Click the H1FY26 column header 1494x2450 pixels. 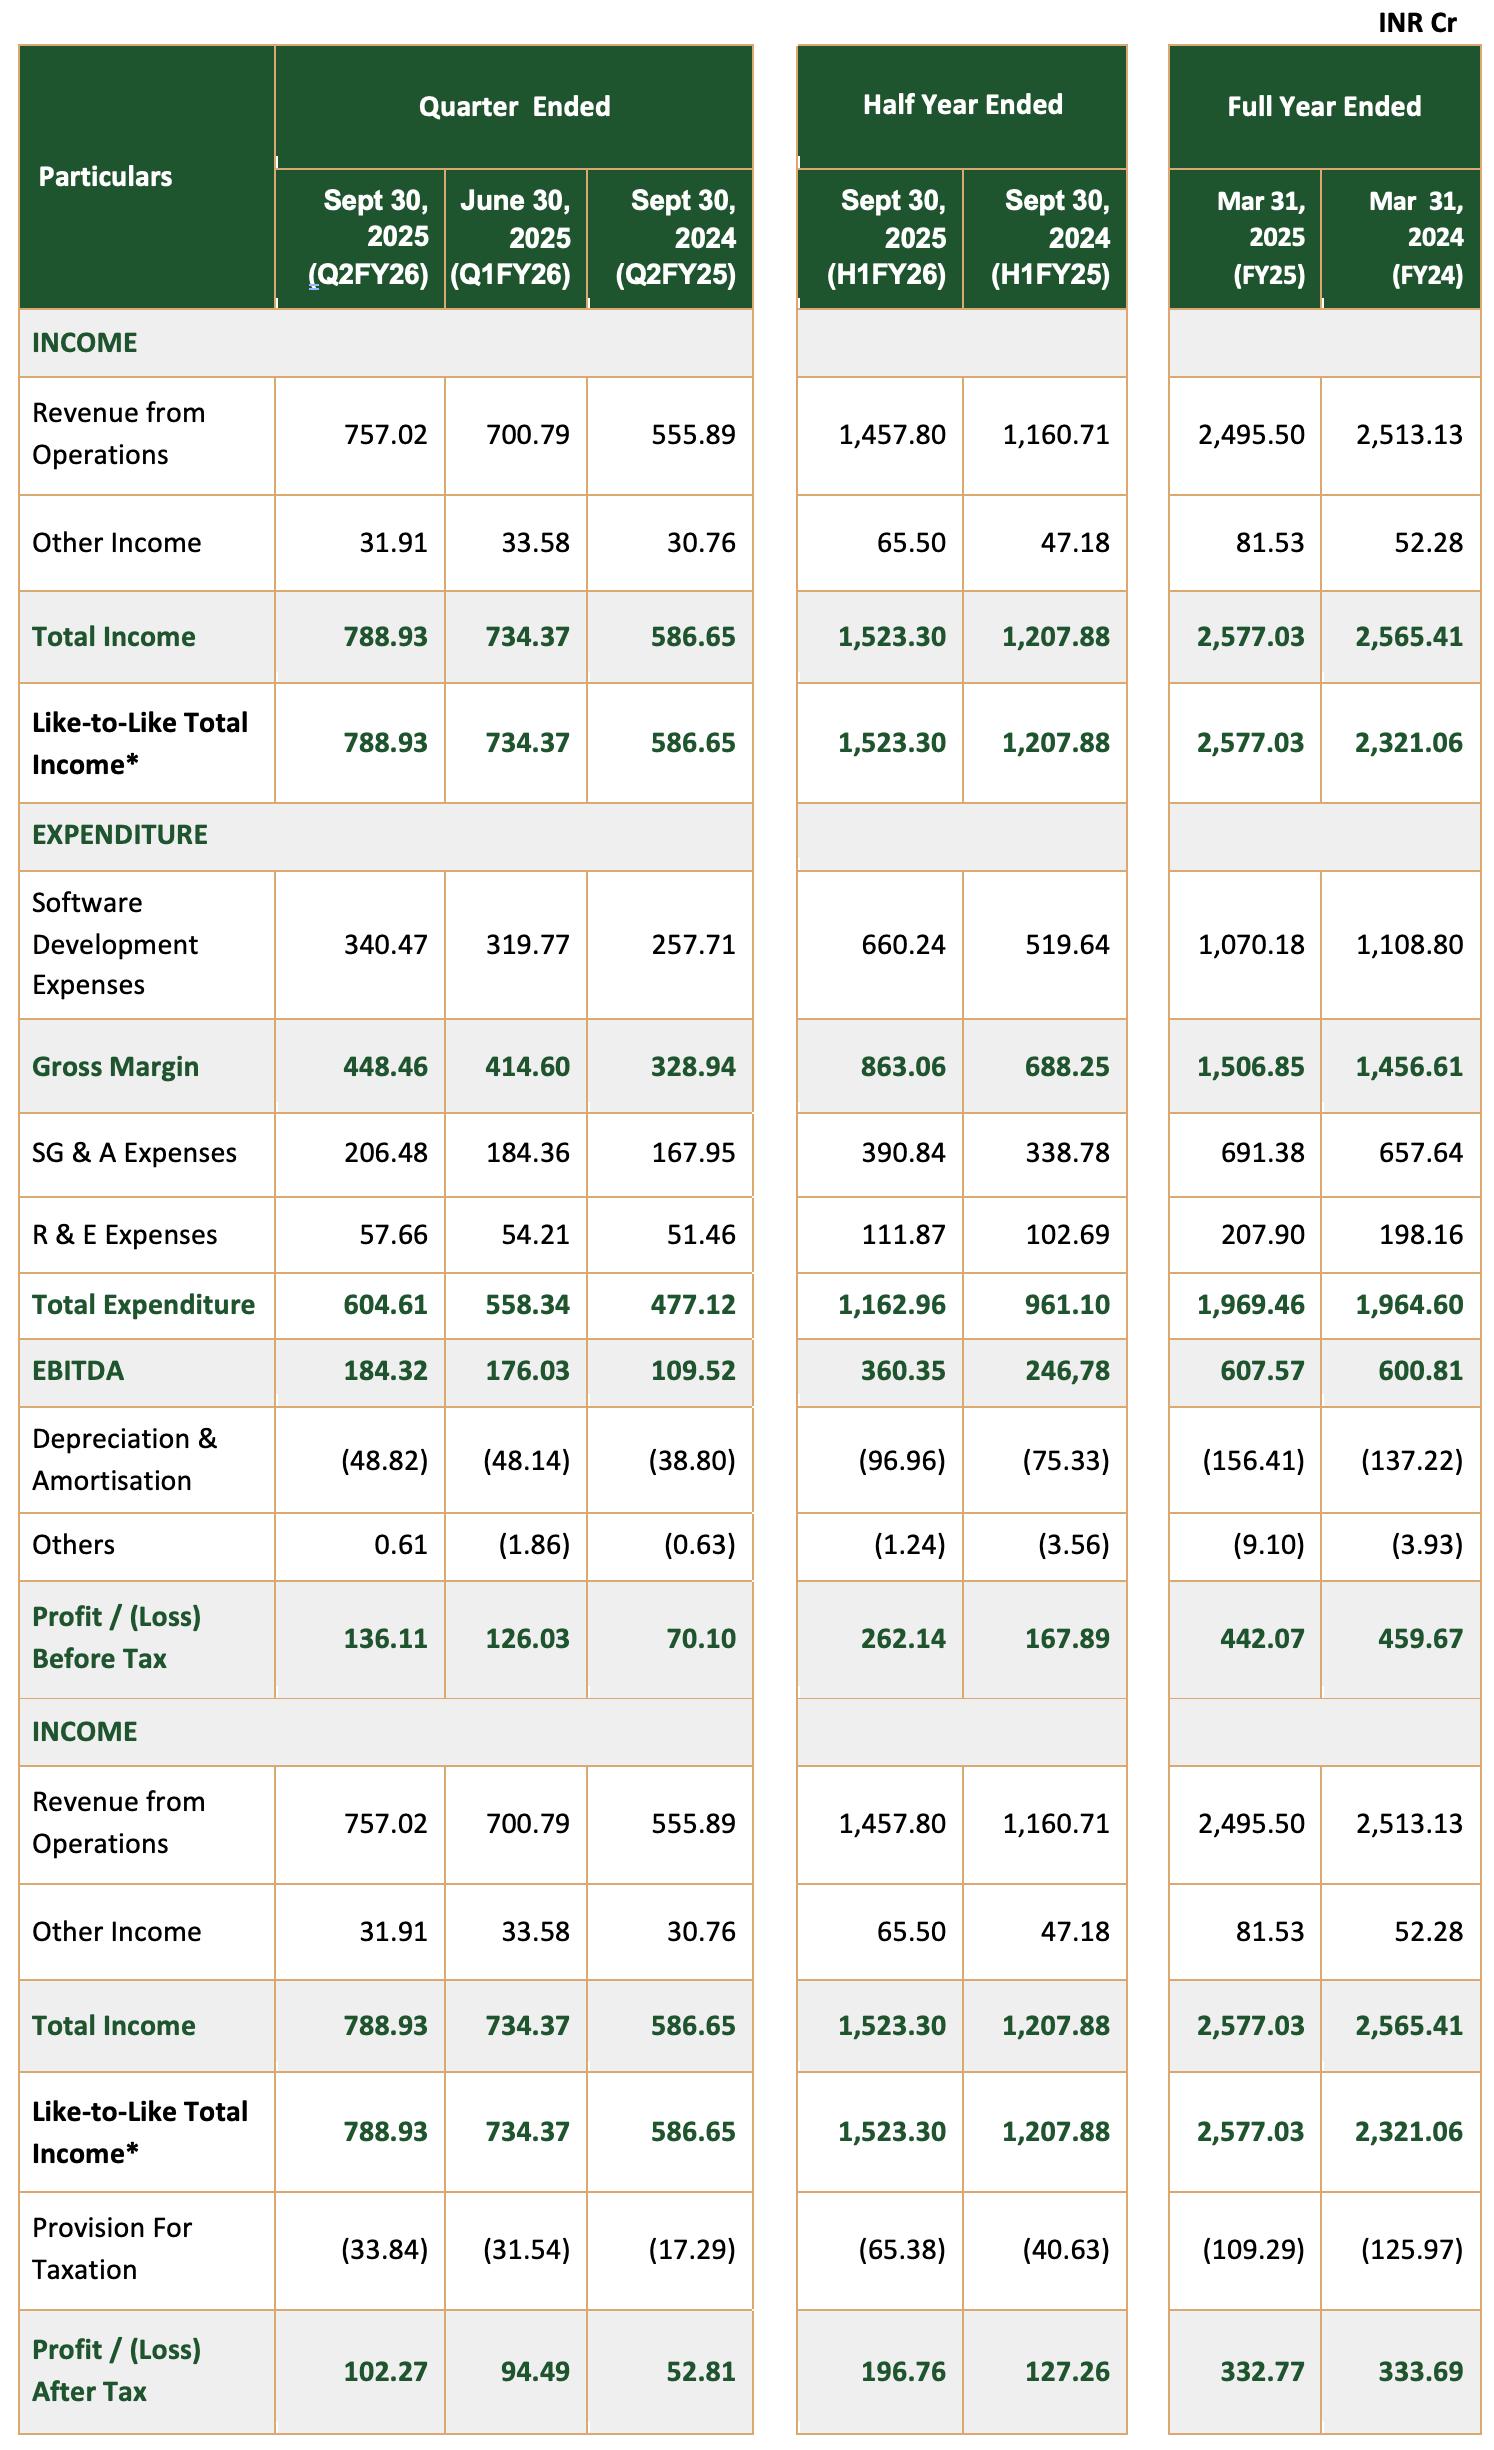[886, 238]
